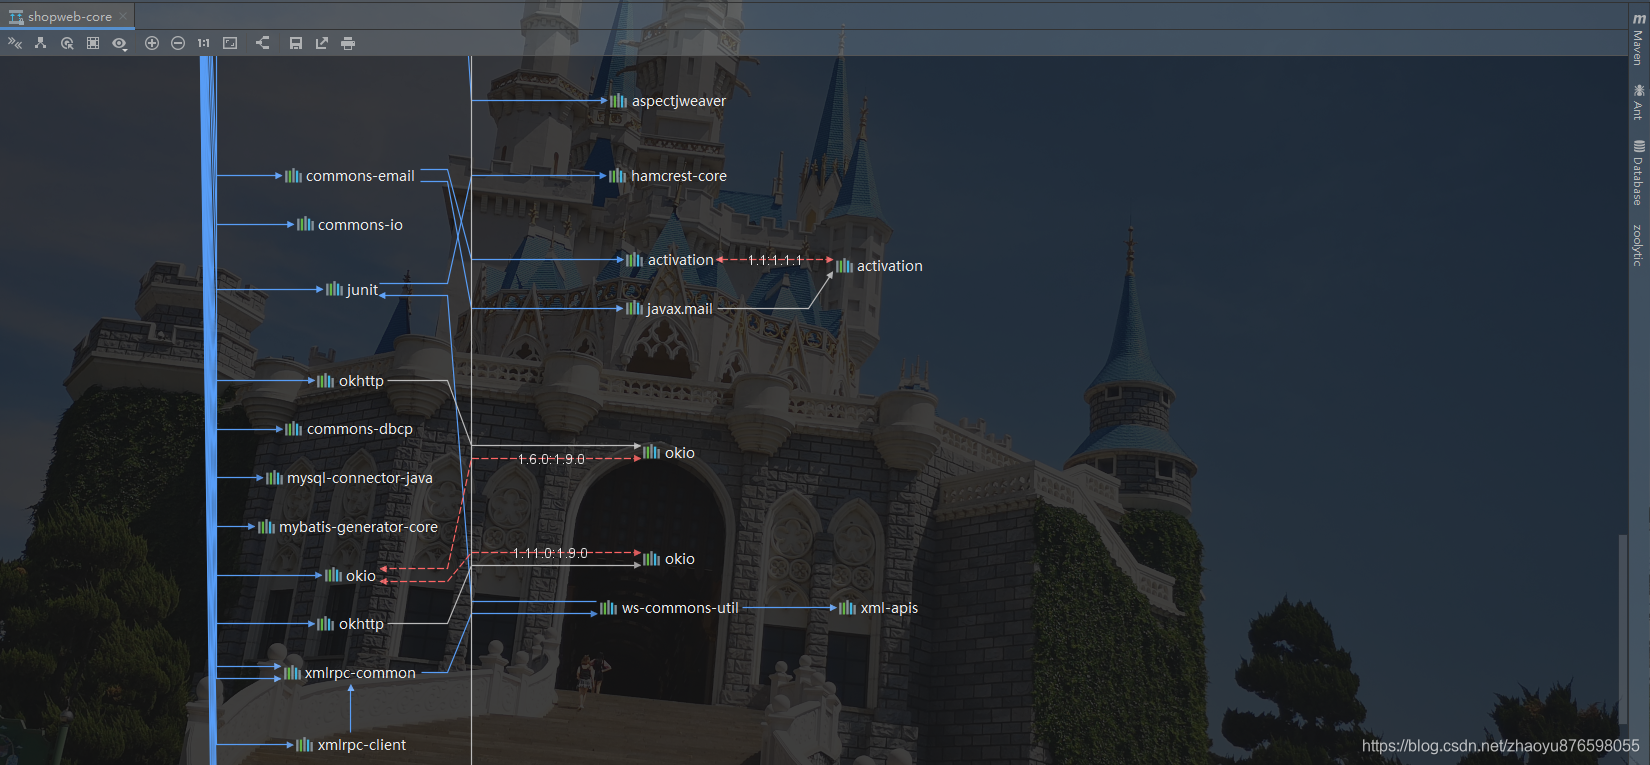Apply the current layout icon
1650x765 pixels.
click(x=263, y=43)
